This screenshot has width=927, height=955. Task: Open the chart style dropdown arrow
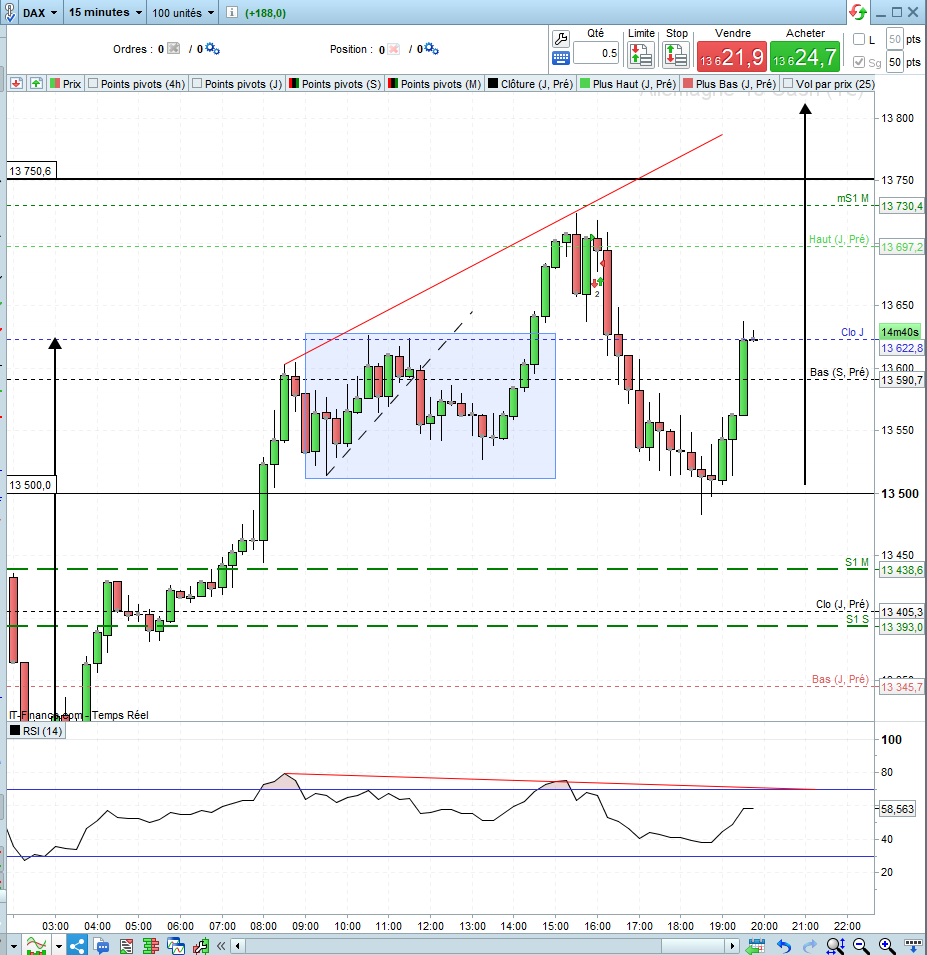(x=58, y=946)
